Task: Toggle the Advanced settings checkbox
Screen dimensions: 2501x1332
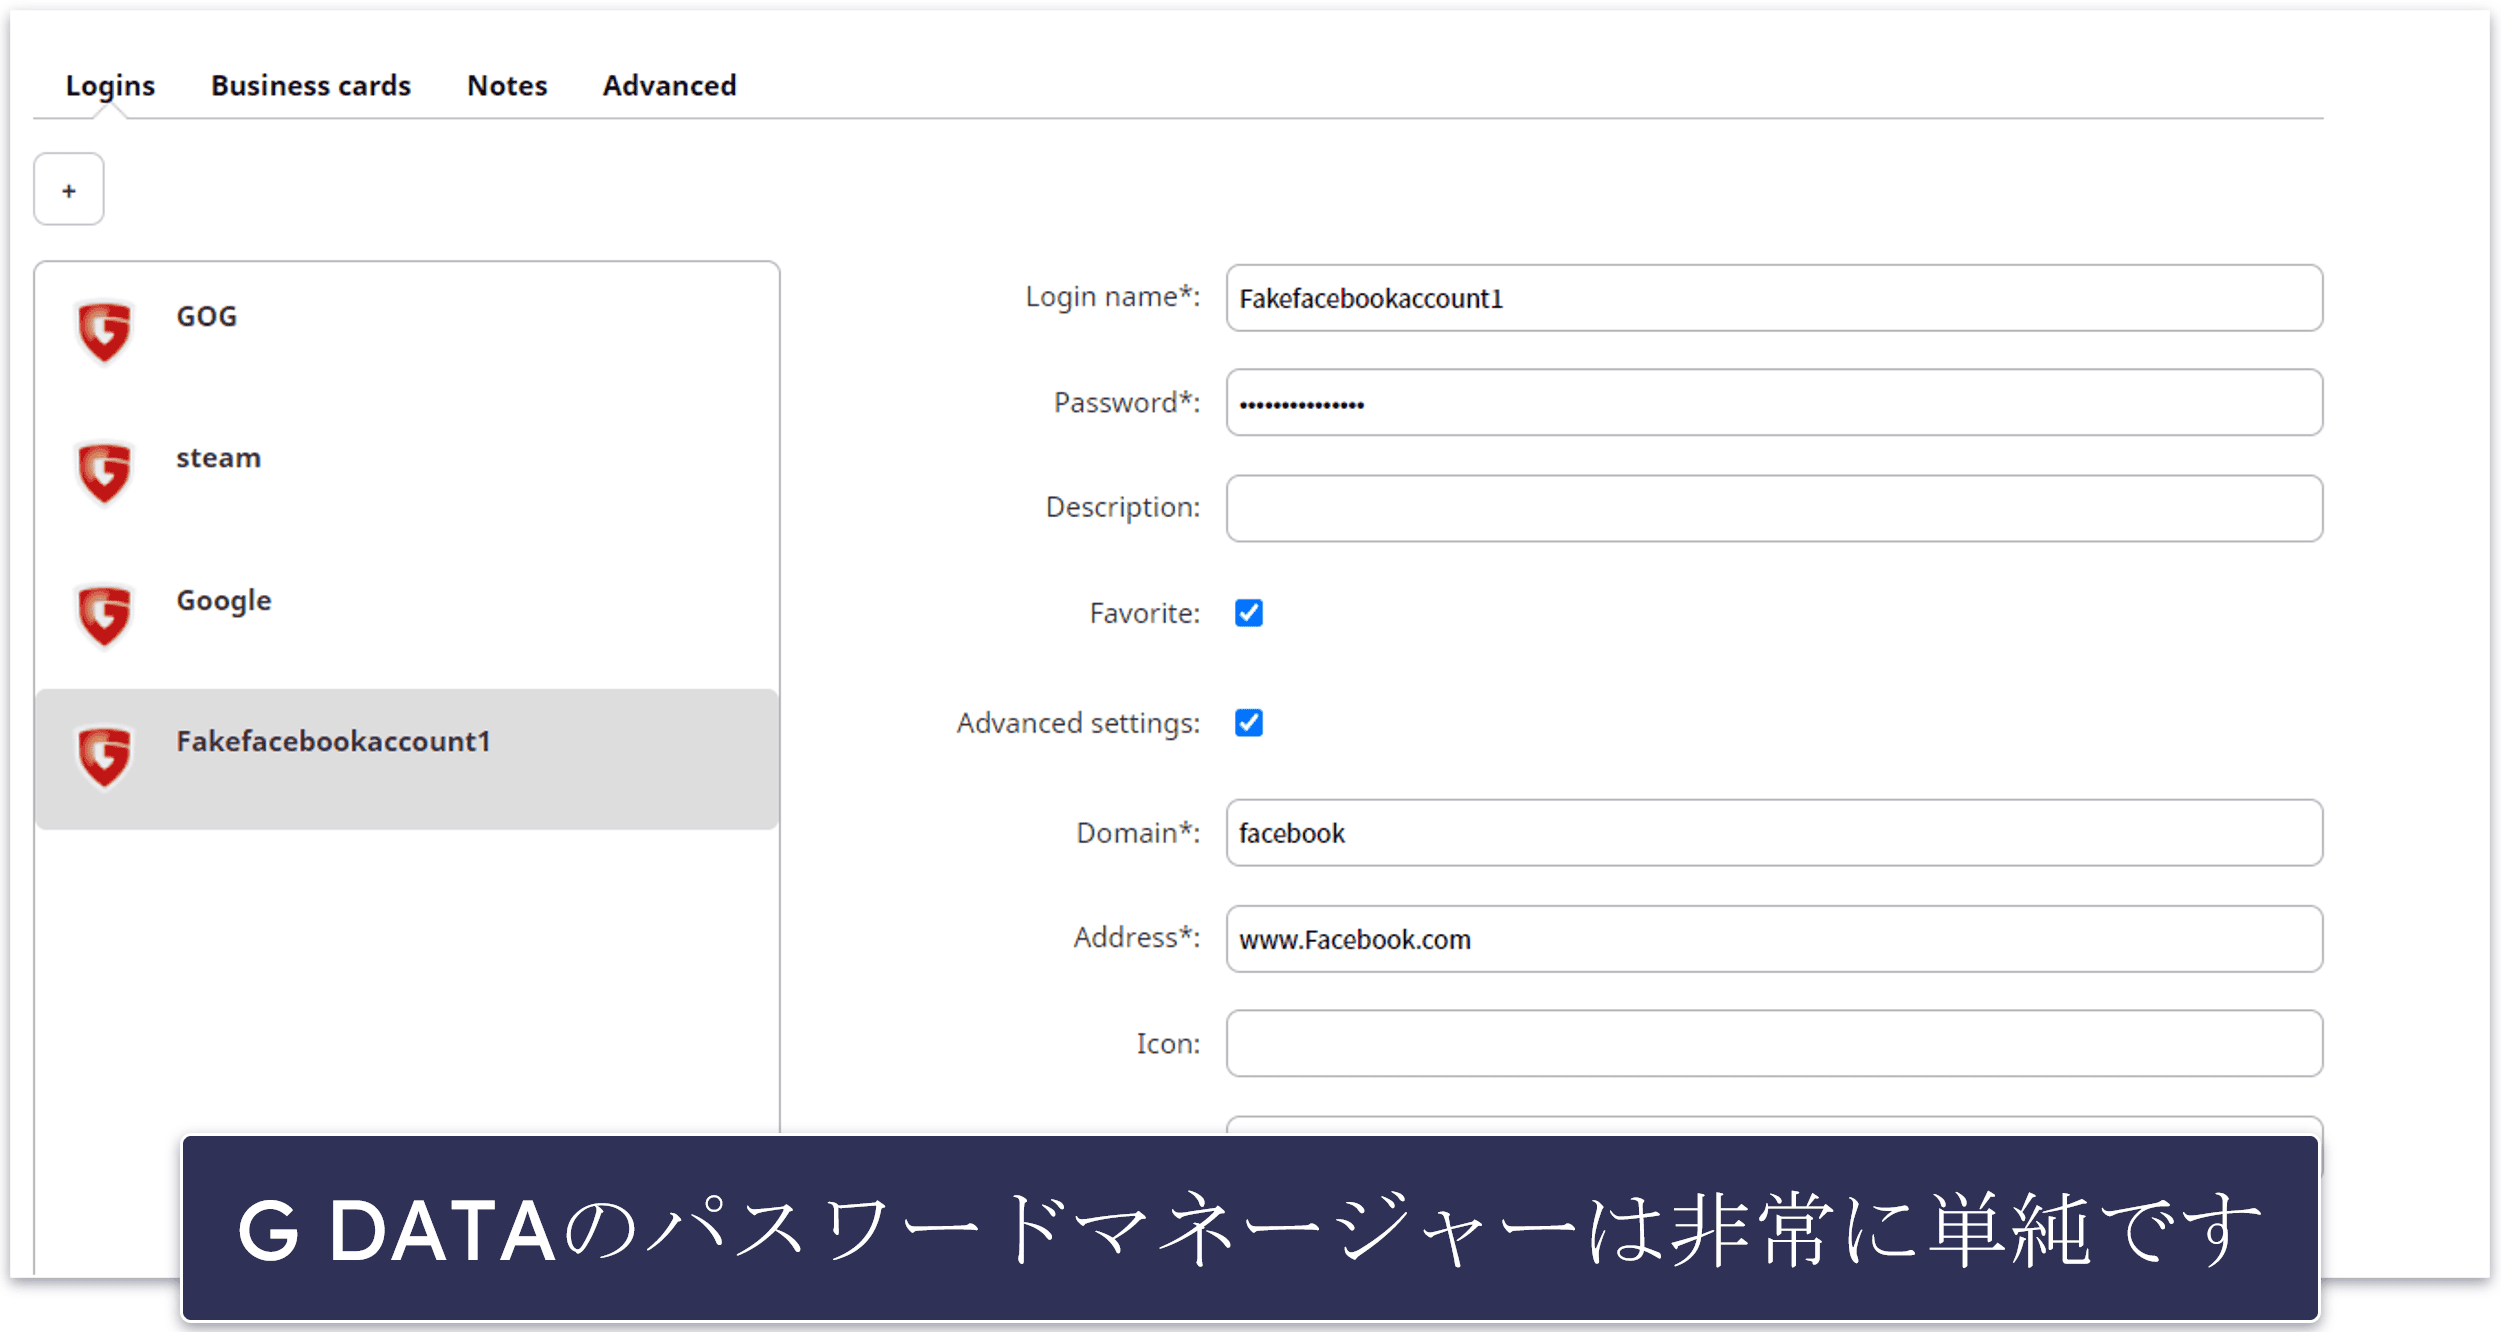Action: coord(1249,723)
